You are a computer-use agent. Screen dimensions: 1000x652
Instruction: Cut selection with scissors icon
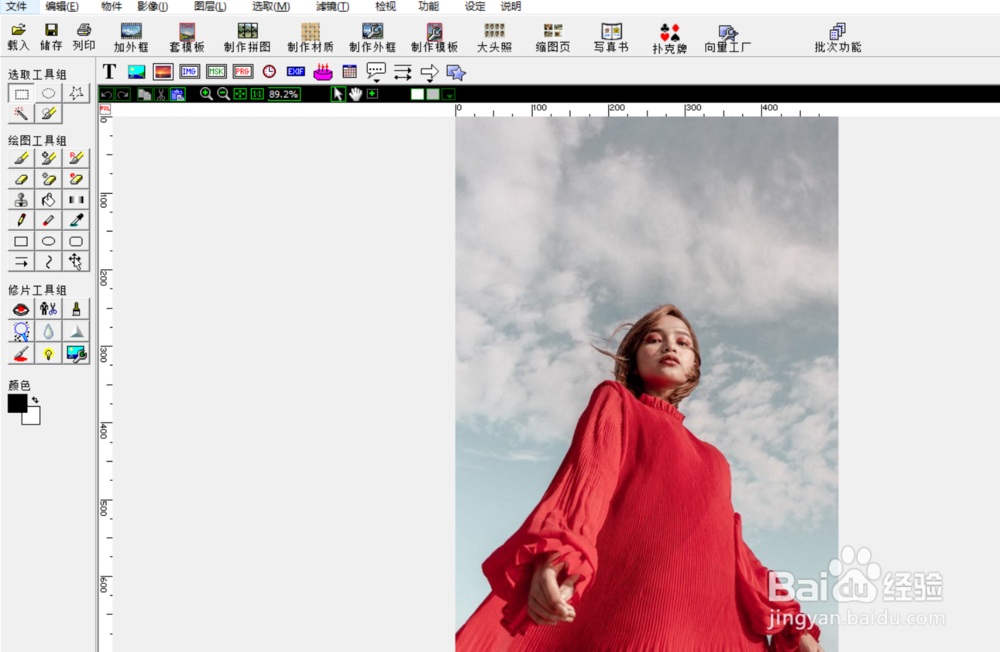pos(161,94)
